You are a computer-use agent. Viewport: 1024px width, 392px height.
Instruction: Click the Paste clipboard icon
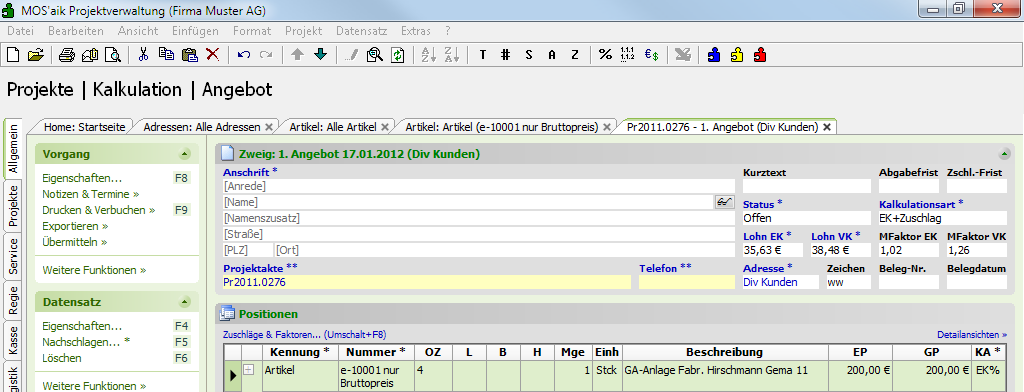(189, 55)
